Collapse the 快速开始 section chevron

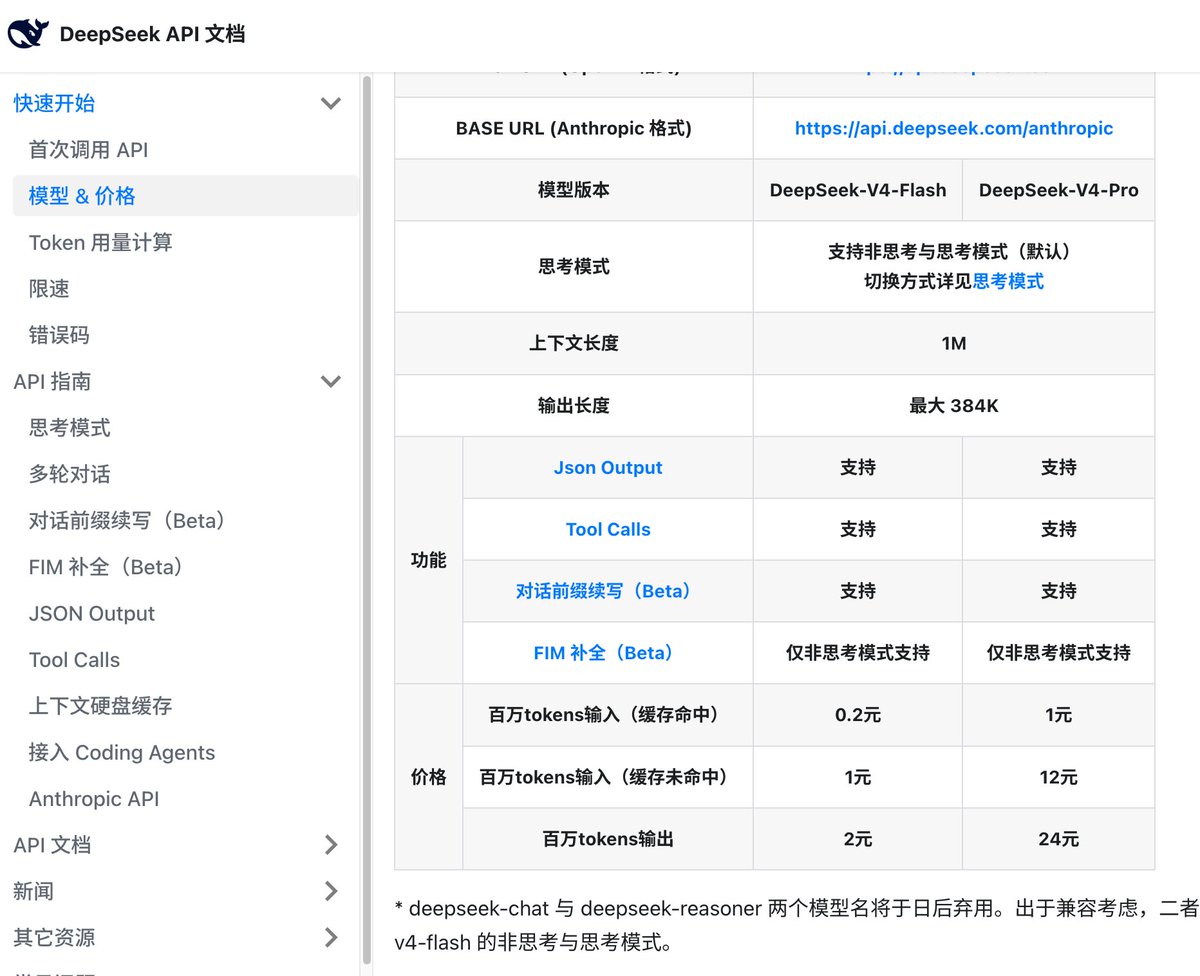pos(330,103)
